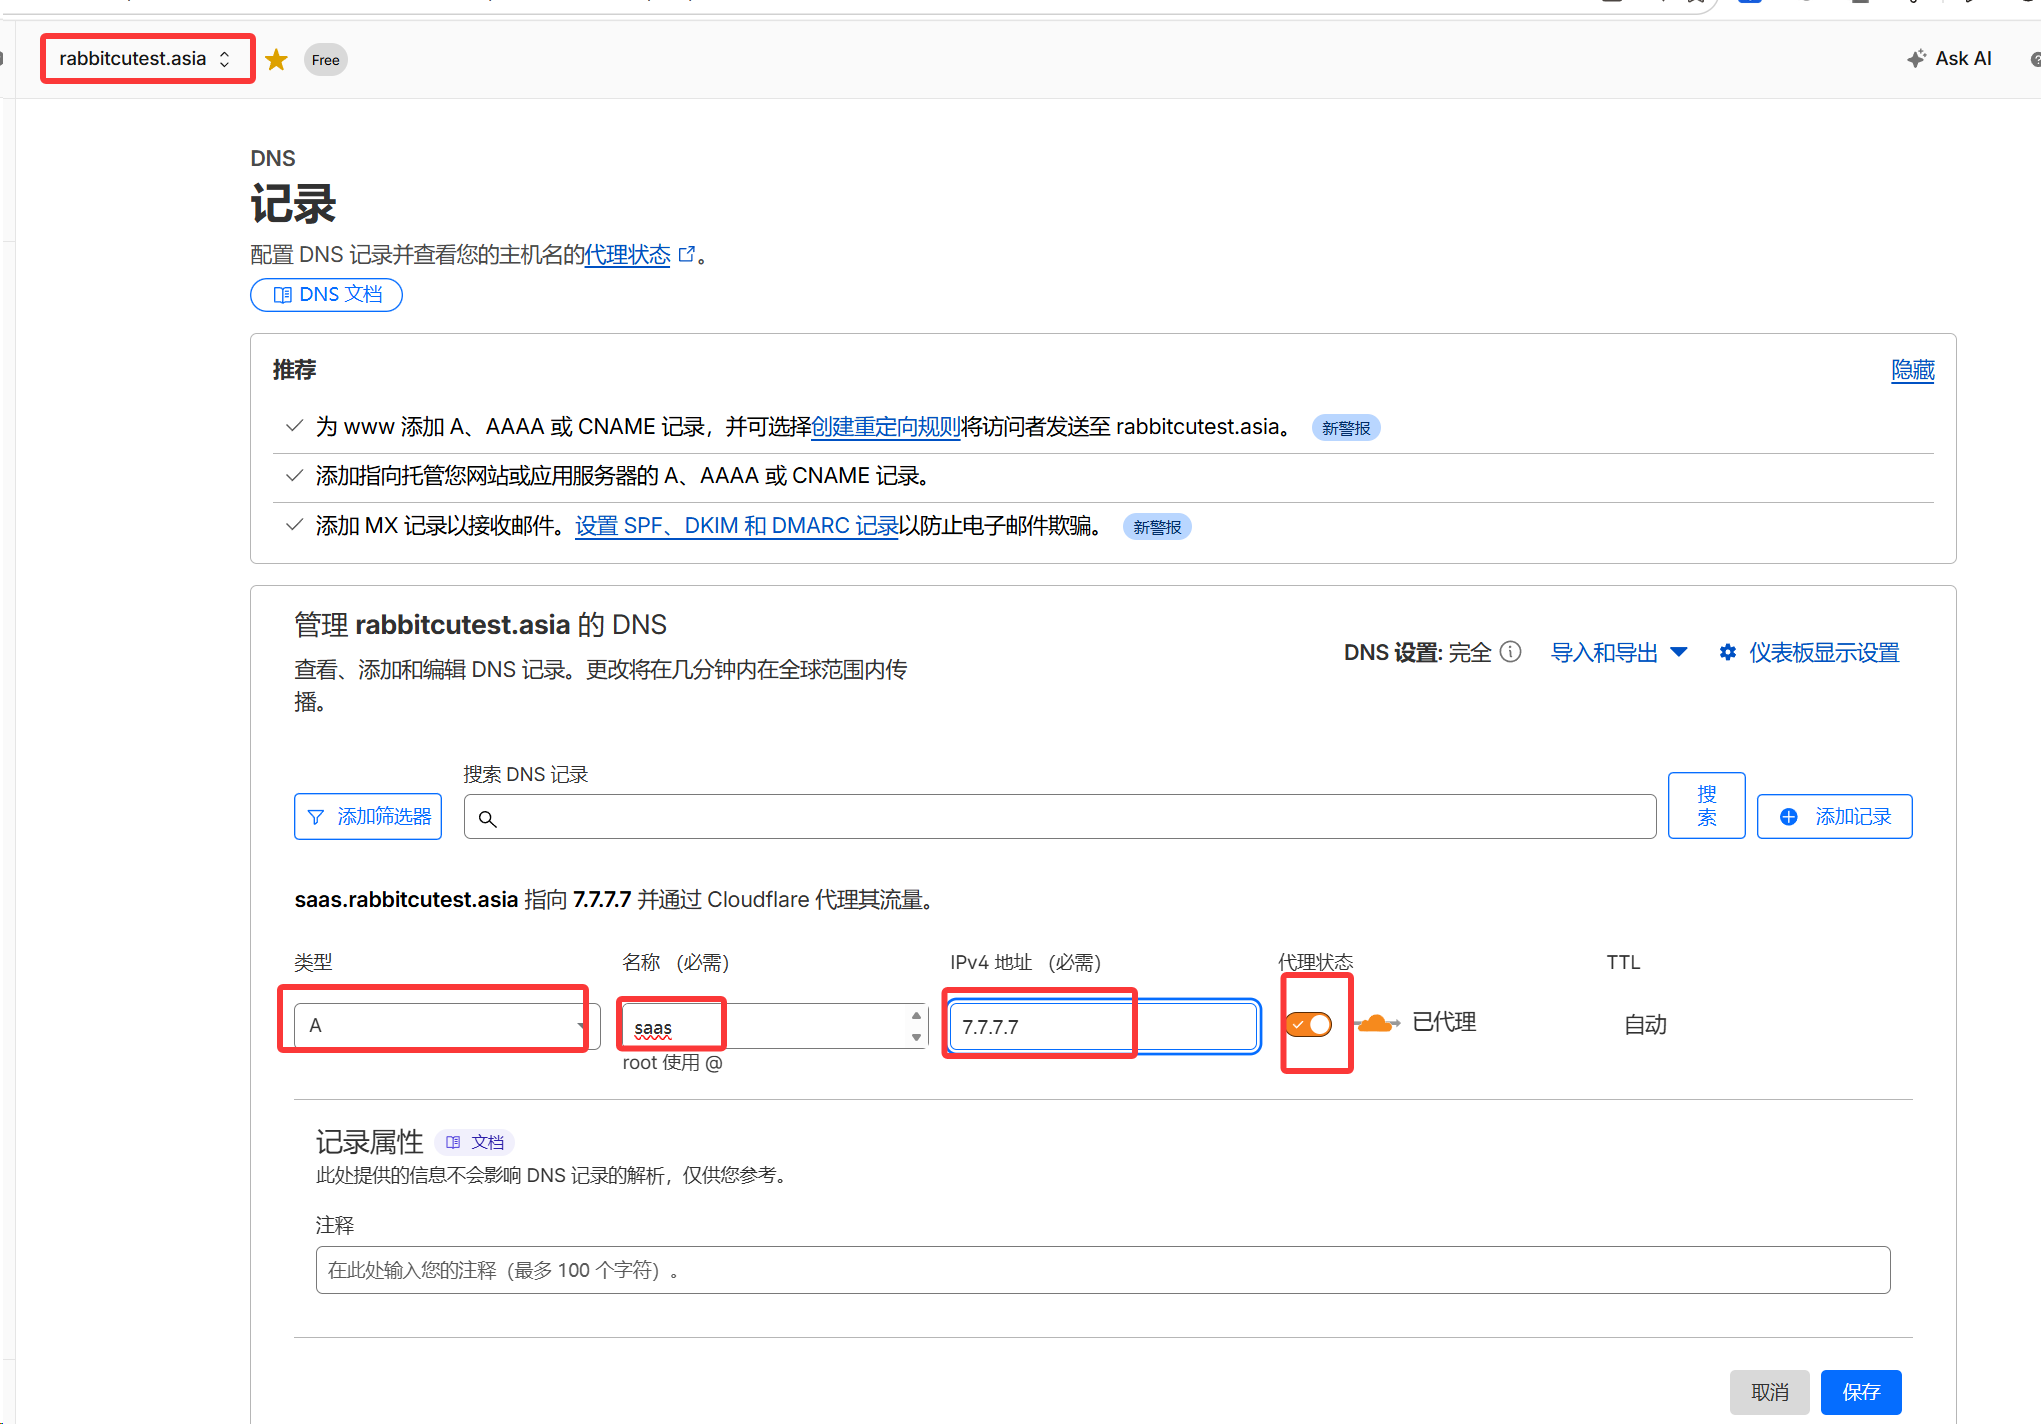Image resolution: width=2041 pixels, height=1424 pixels.
Task: Click the IPv4 address field
Action: point(1102,1027)
